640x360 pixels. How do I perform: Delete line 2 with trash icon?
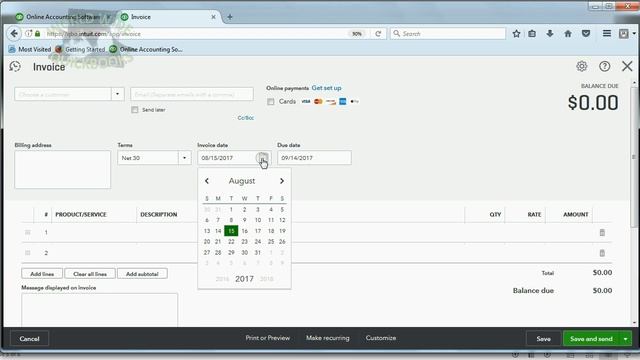(x=602, y=253)
